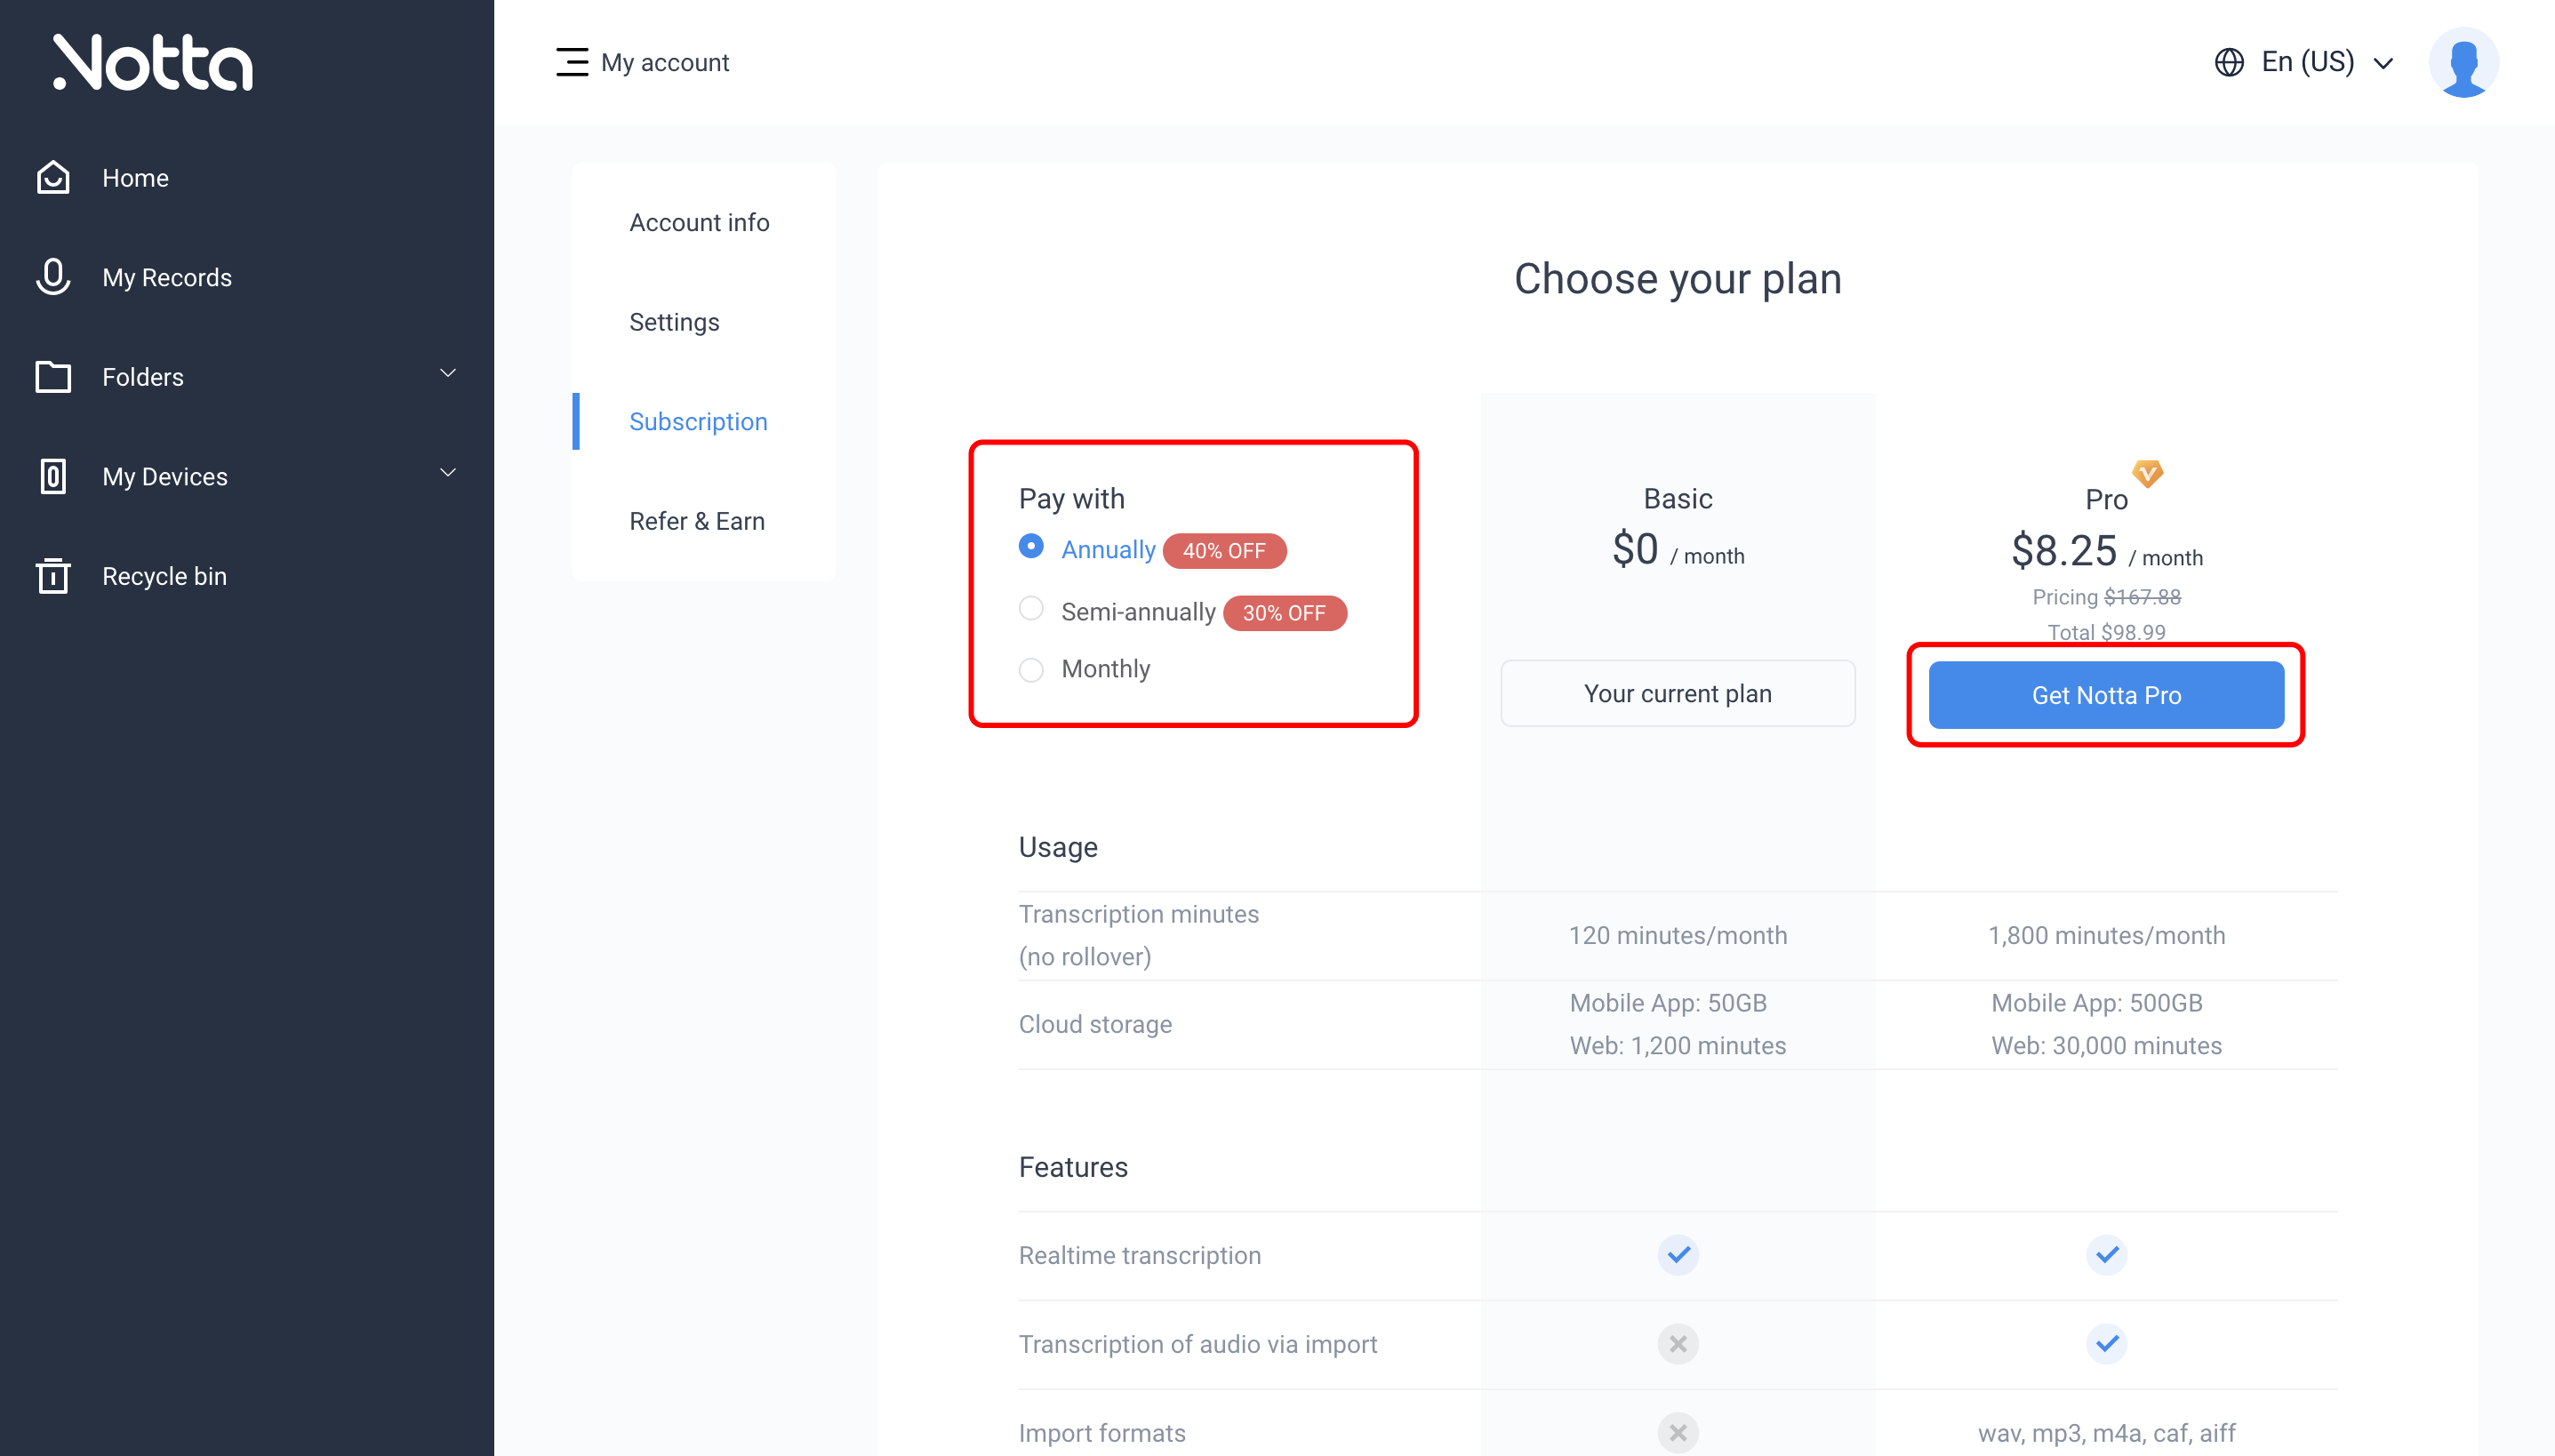Click Transcription of audio via import label
The width and height of the screenshot is (2555, 1456).
click(1198, 1344)
